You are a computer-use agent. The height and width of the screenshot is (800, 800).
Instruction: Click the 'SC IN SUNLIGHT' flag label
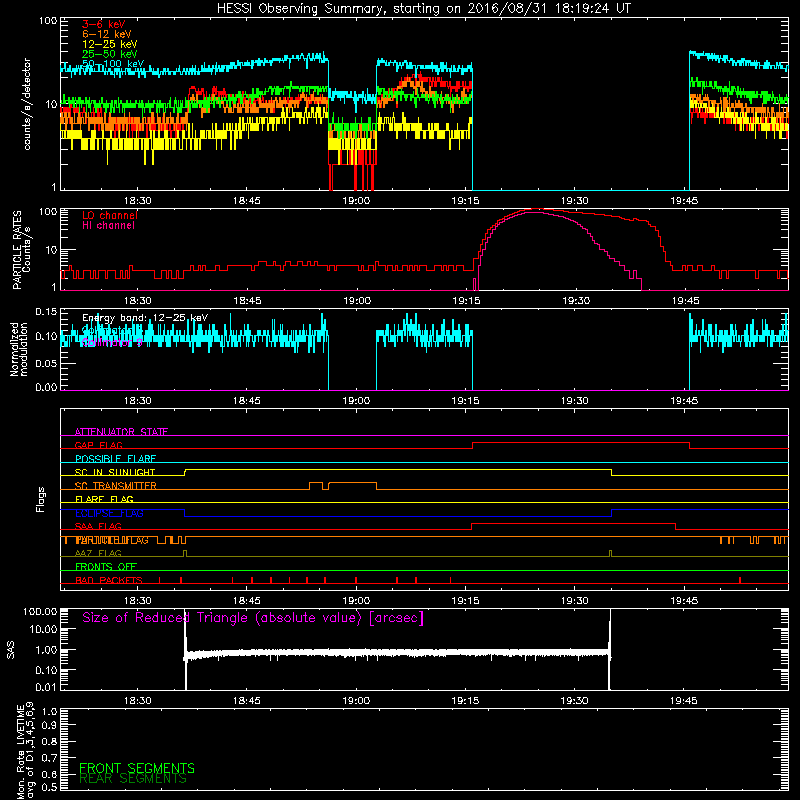point(115,472)
